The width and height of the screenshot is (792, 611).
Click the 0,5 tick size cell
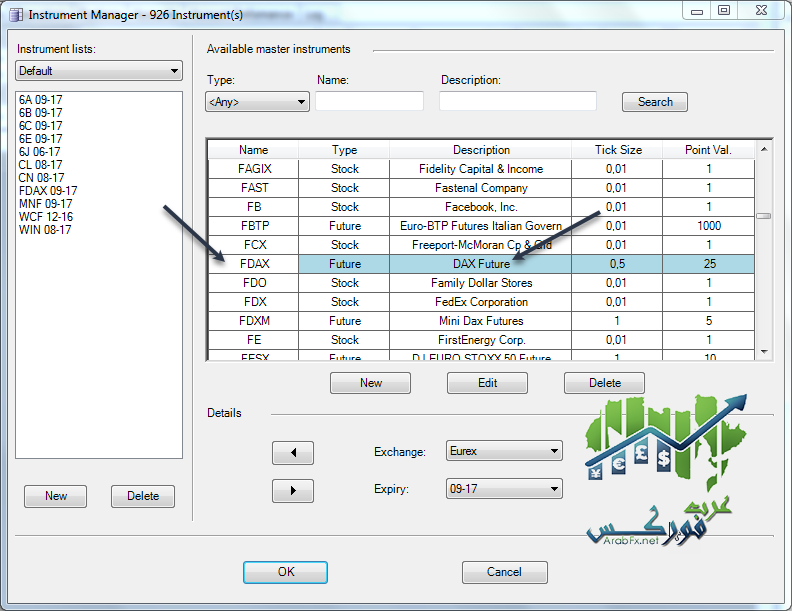tap(617, 264)
